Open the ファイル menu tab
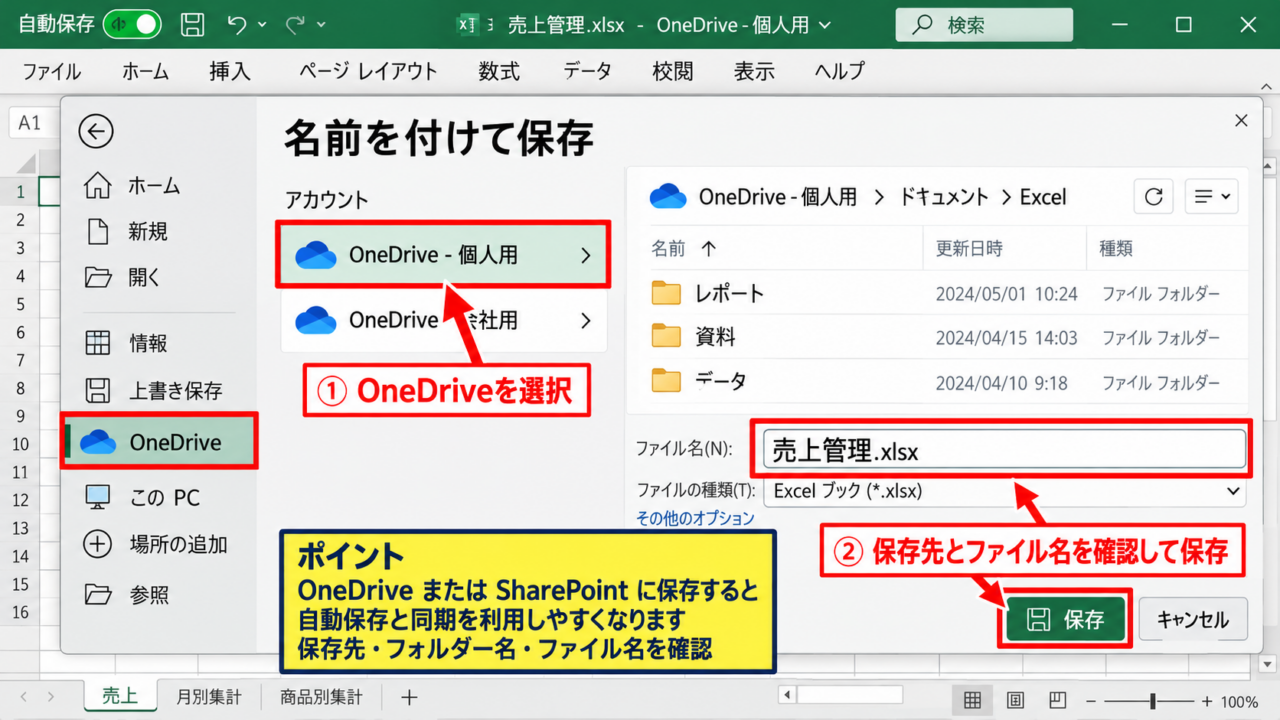Image resolution: width=1280 pixels, height=720 pixels. (51, 71)
